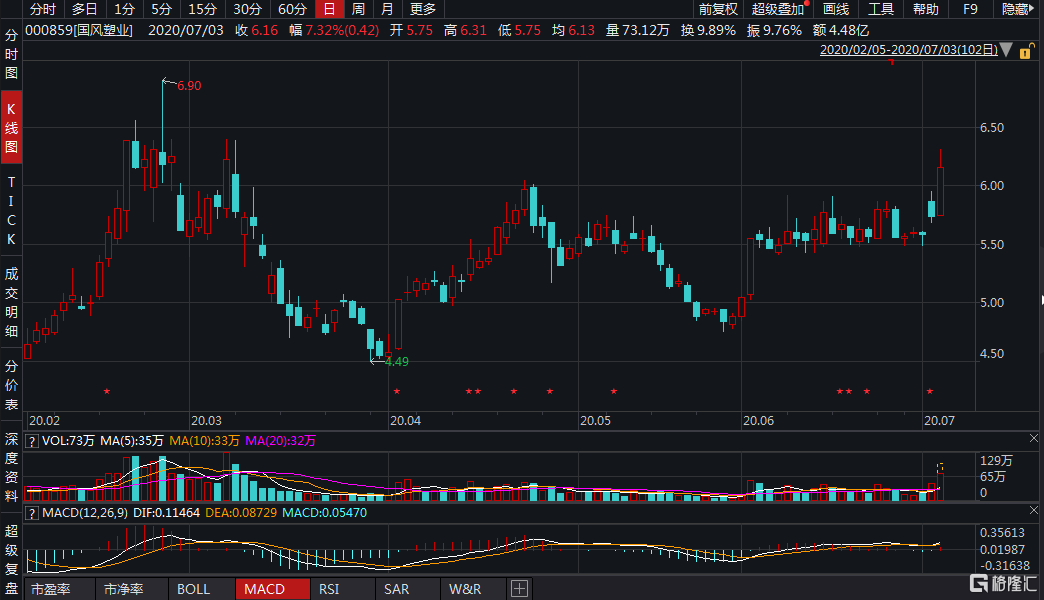This screenshot has height=600, width=1044.
Task: Add a new indicator tab with plus icon
Action: [x=518, y=589]
